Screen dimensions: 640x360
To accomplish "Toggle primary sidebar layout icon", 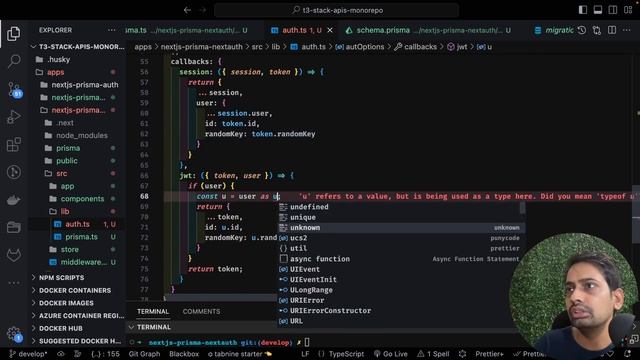I will 583,10.
